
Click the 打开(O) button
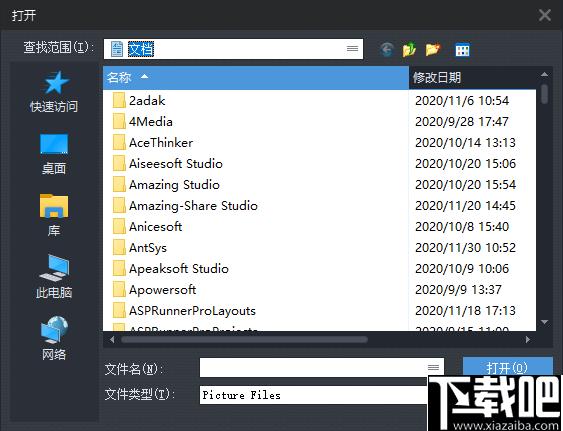507,367
